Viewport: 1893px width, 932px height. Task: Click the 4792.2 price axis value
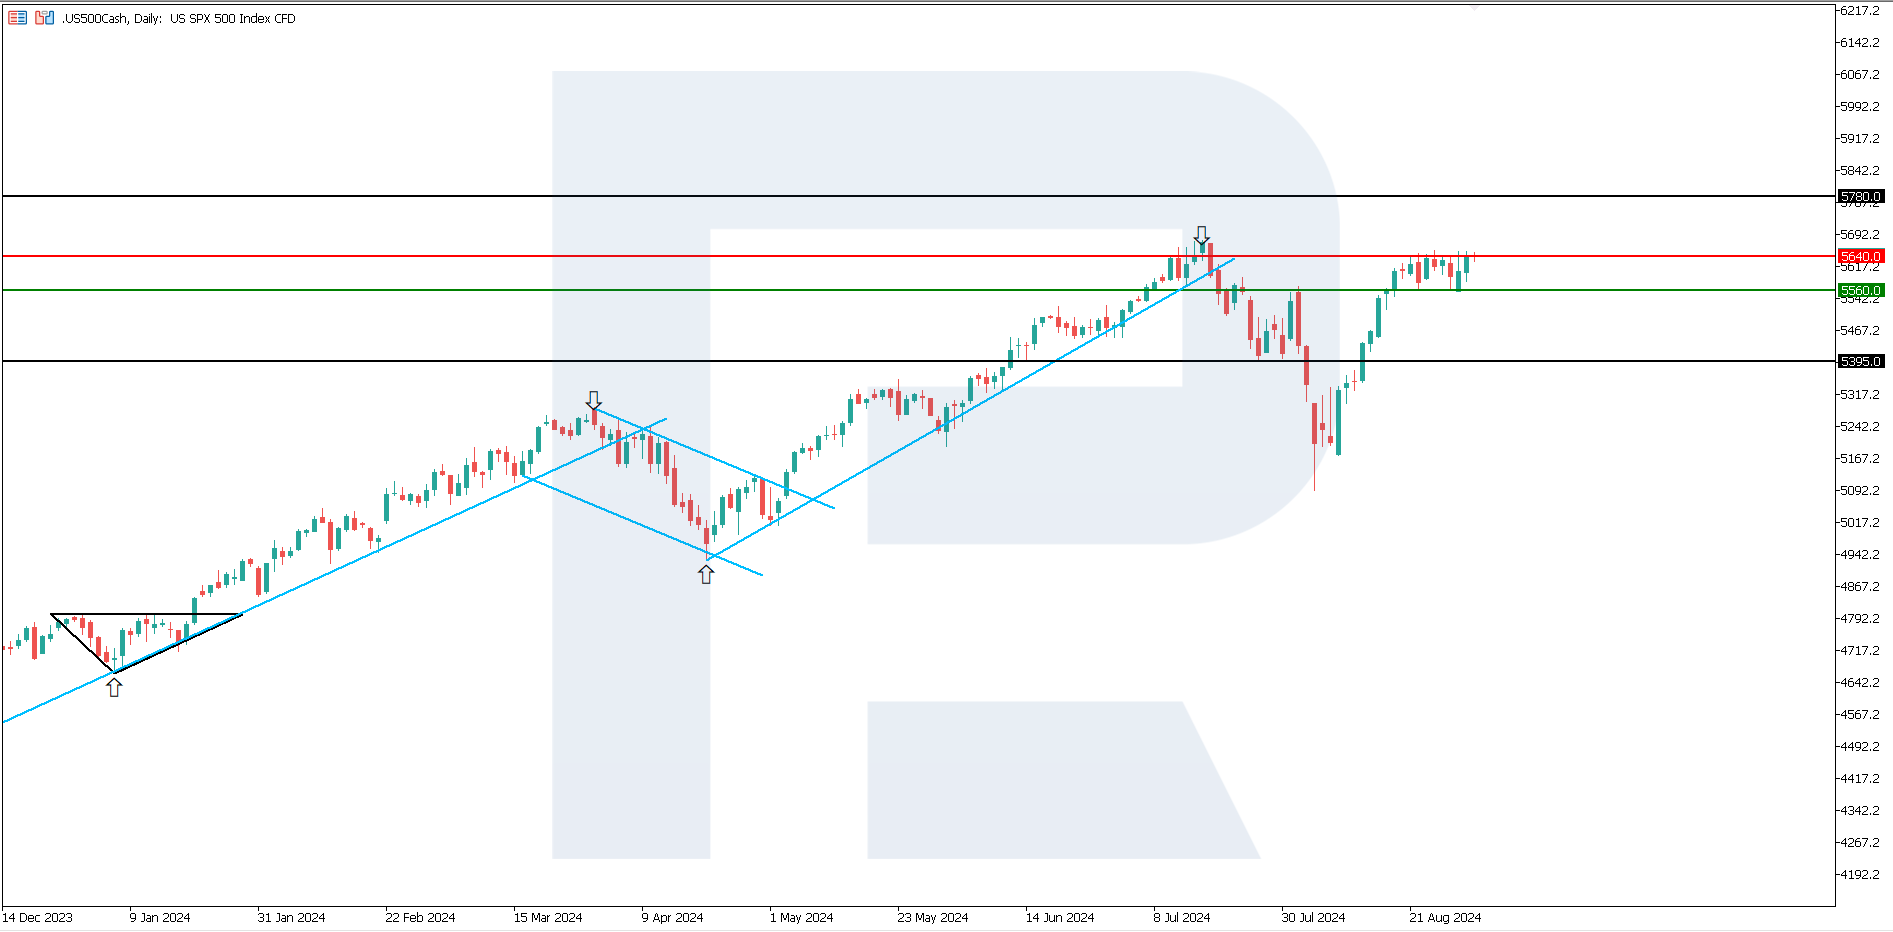tap(1860, 619)
